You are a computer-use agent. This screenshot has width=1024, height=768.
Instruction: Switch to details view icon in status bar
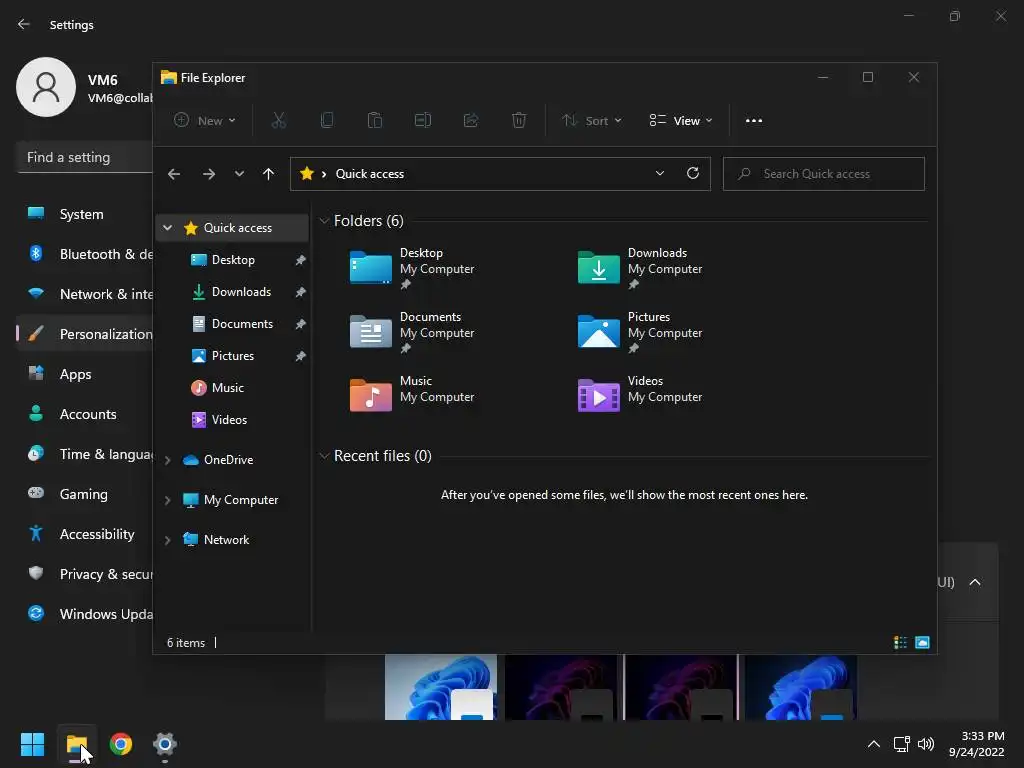(901, 643)
